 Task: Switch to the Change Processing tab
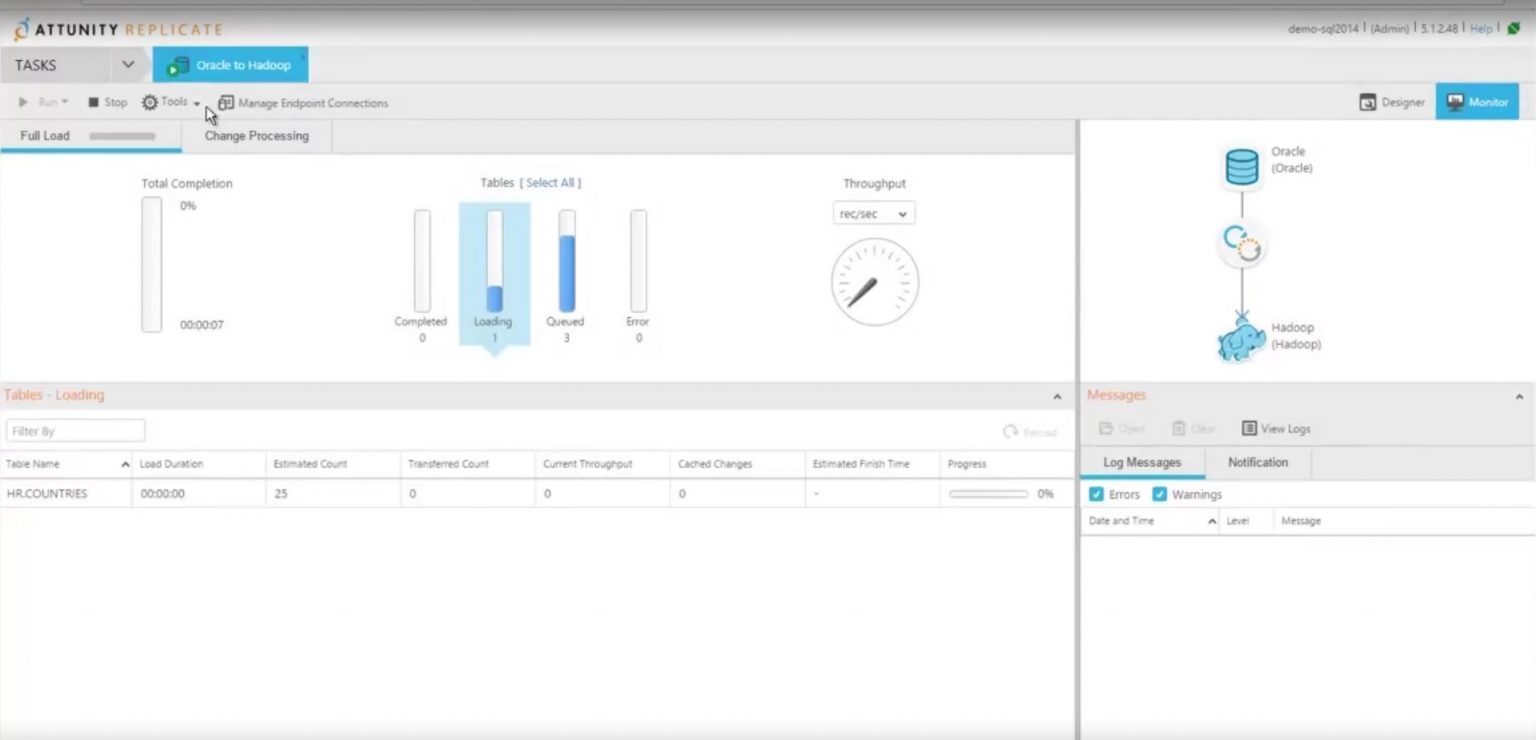[x=256, y=135]
